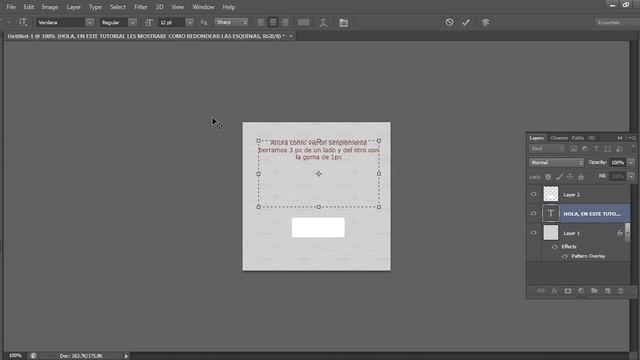Expand the status bar info arrow
640x360 pixels.
click(126, 356)
